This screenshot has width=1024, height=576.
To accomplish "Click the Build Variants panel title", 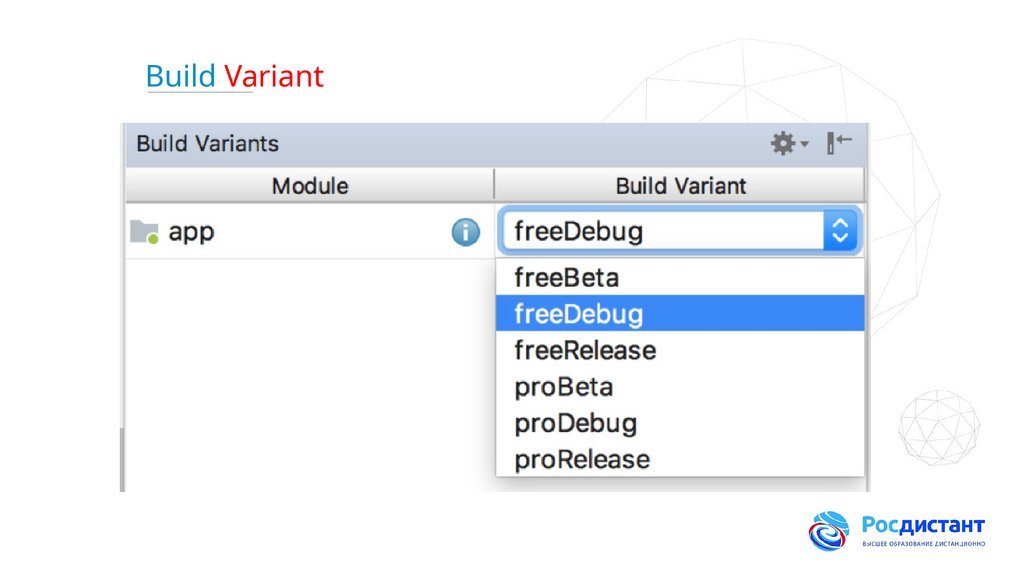I will (x=207, y=144).
